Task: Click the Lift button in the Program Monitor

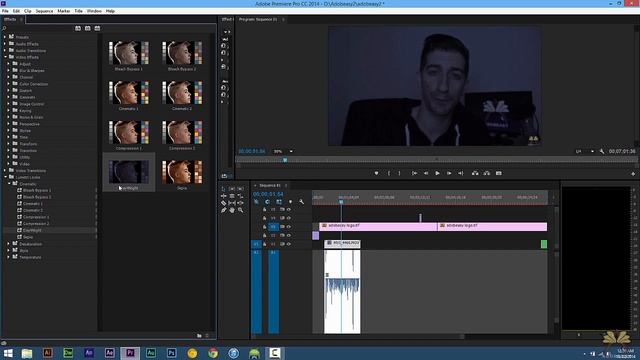Action: 475,173
